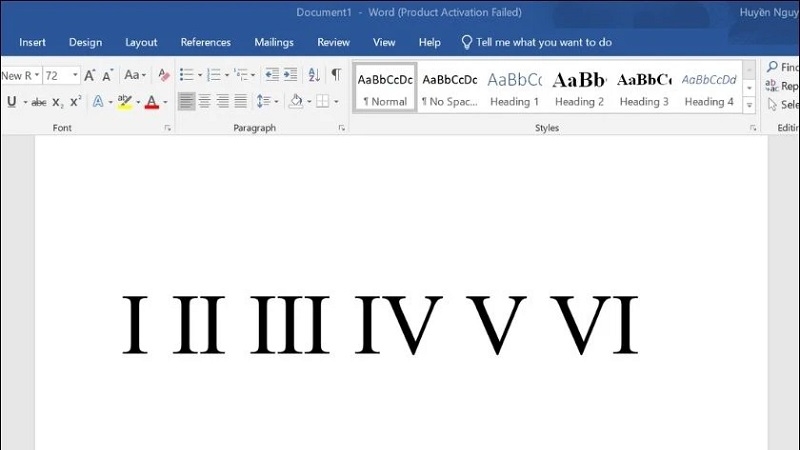Open the font size dropdown showing 72
The image size is (800, 450).
(75, 76)
